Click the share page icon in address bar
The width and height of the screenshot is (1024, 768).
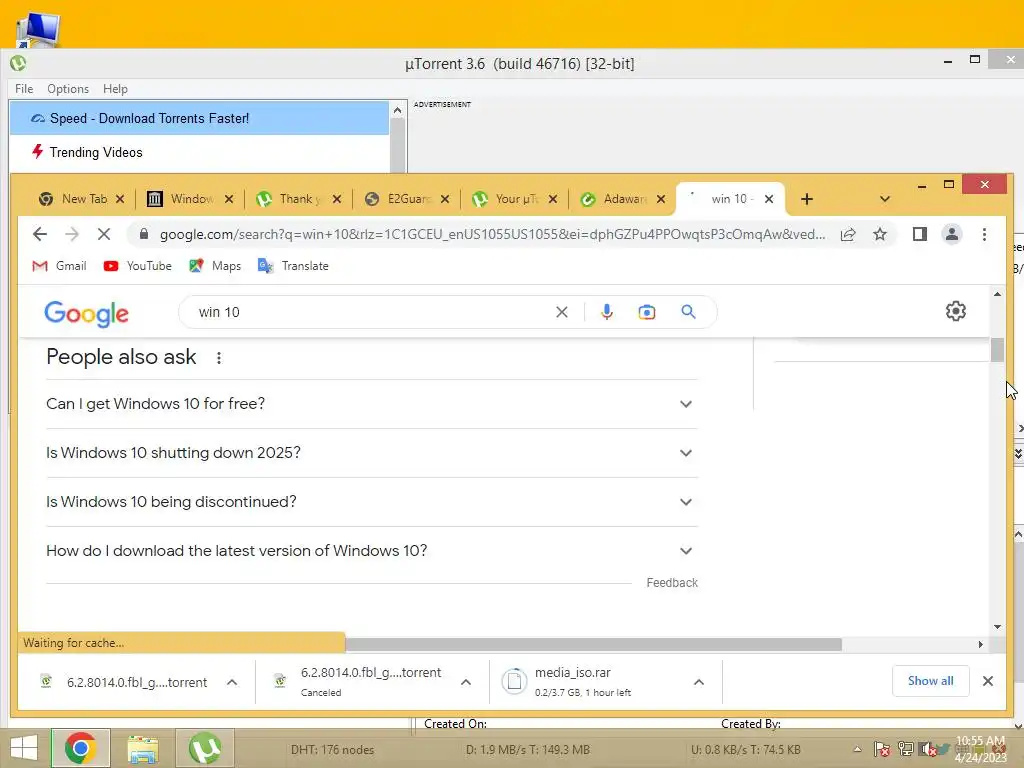pyautogui.click(x=848, y=234)
